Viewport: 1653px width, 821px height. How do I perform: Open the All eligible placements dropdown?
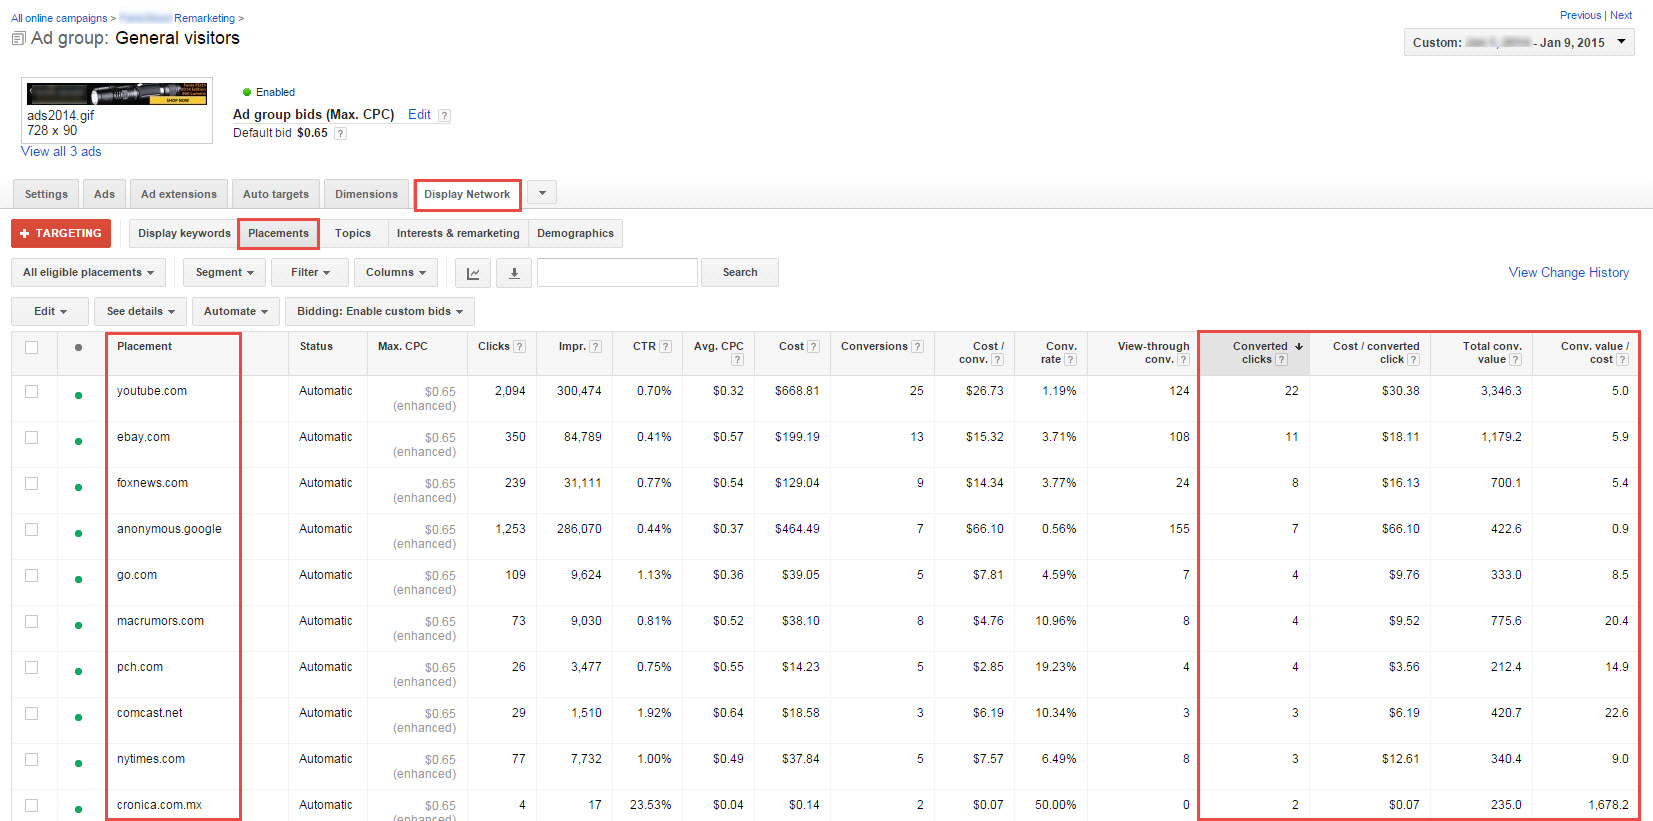(88, 273)
